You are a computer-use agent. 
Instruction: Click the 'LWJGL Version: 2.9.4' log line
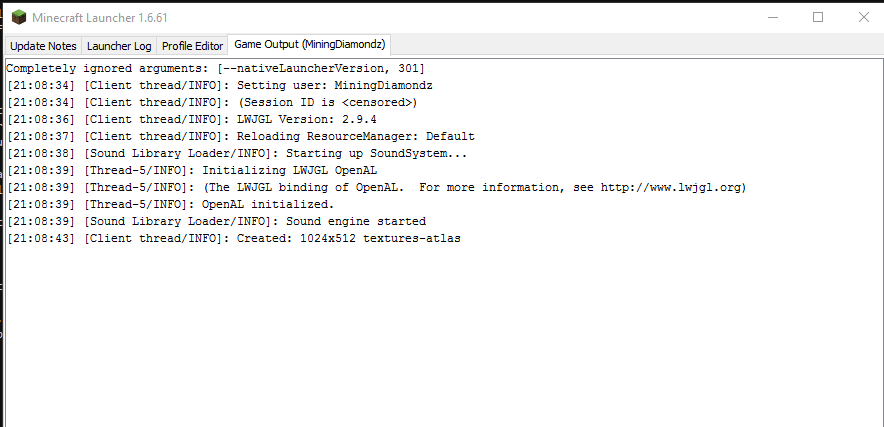point(192,120)
